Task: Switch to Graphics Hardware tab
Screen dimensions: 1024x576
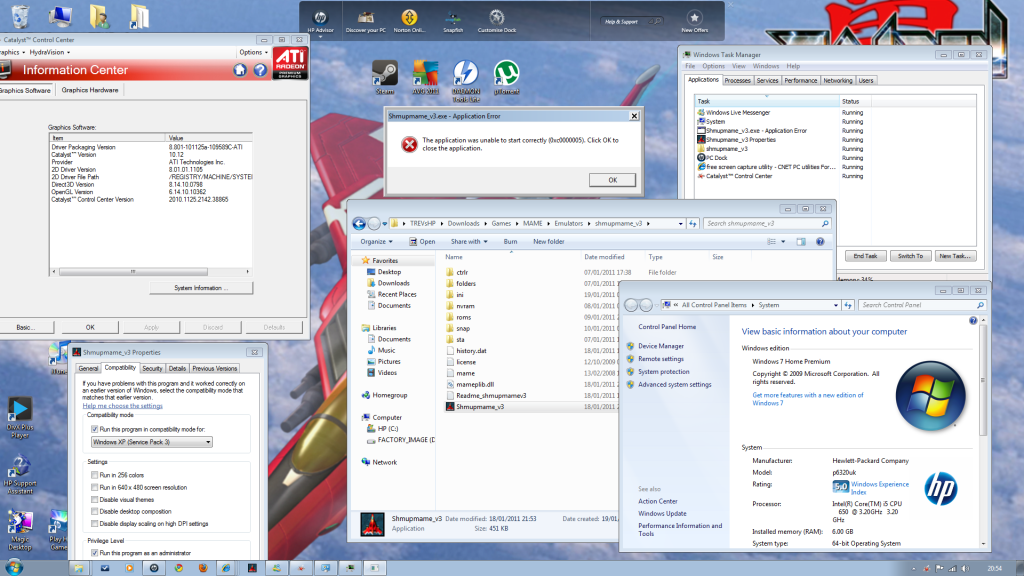Action: click(90, 90)
